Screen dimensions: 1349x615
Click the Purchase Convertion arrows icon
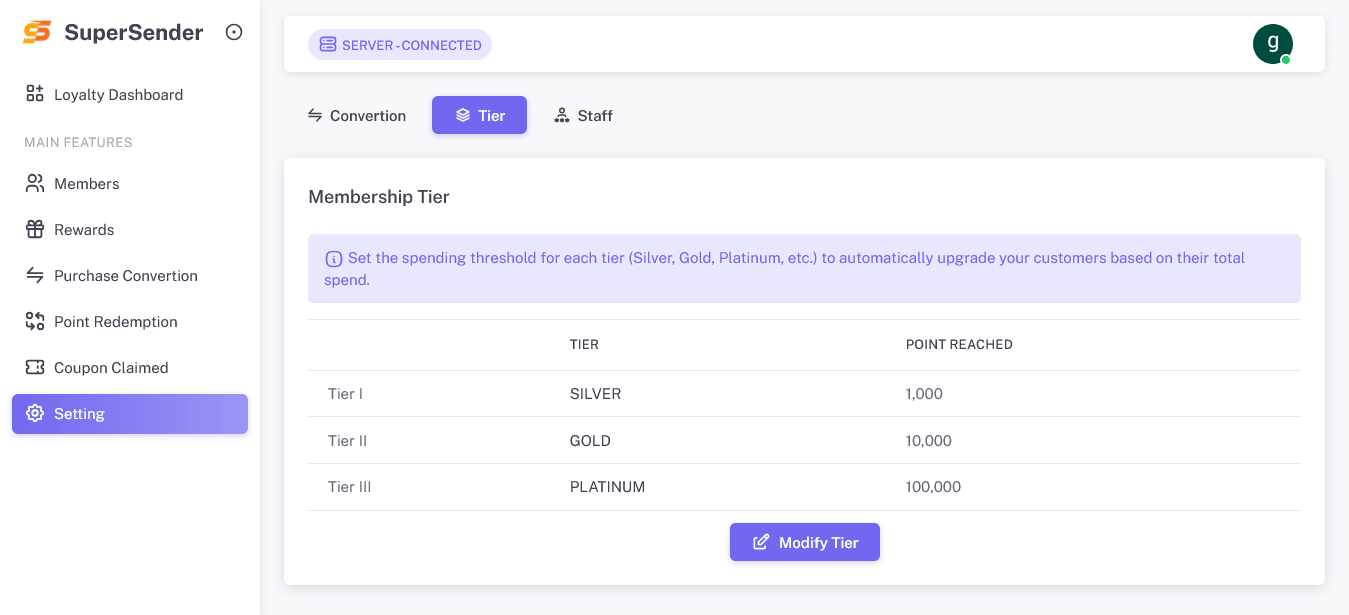[35, 276]
